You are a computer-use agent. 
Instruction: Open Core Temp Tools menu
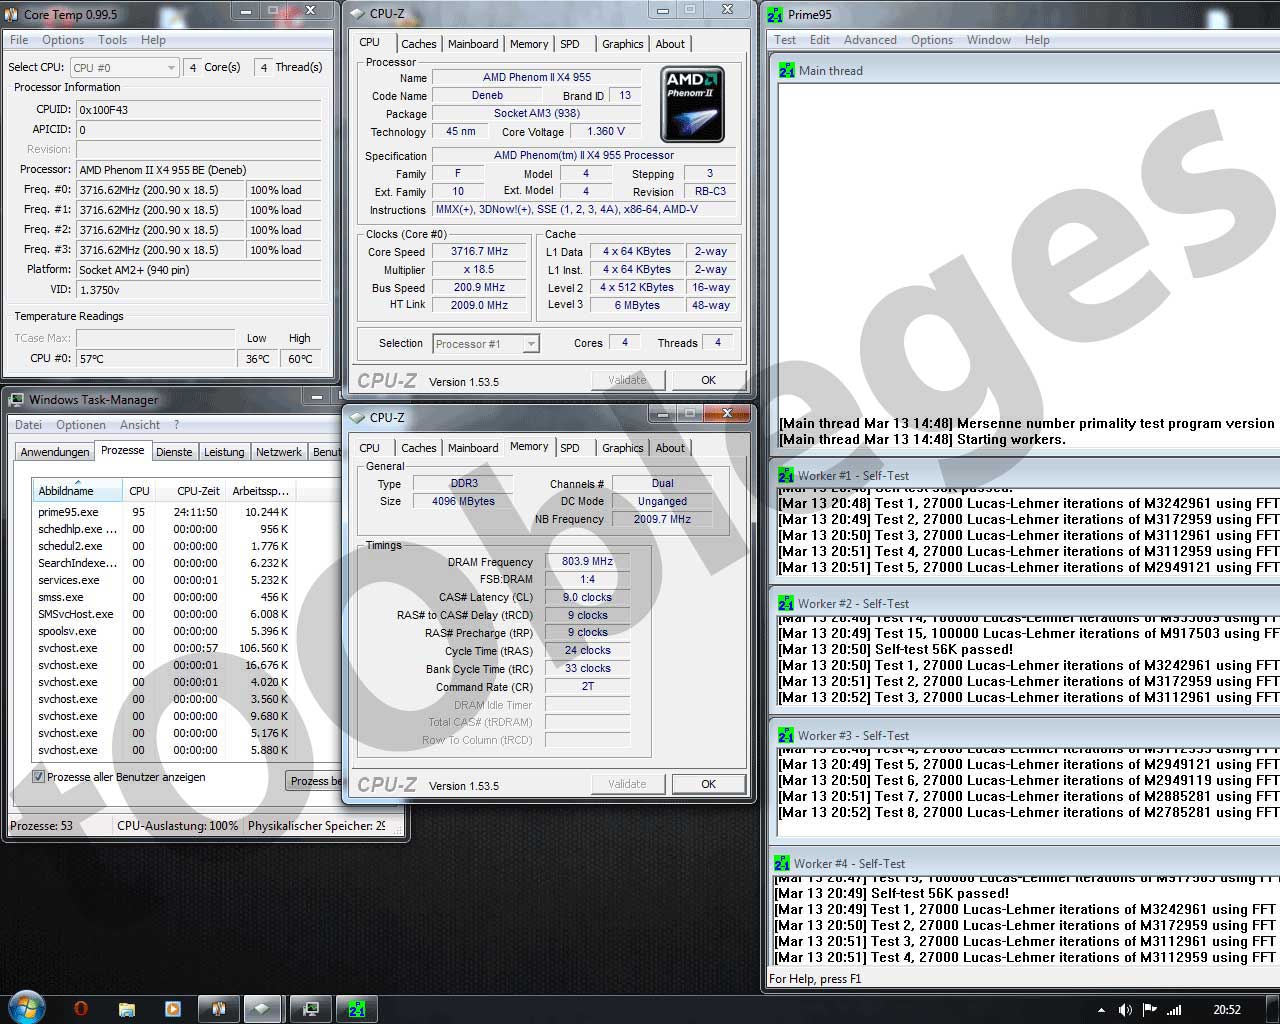[112, 40]
